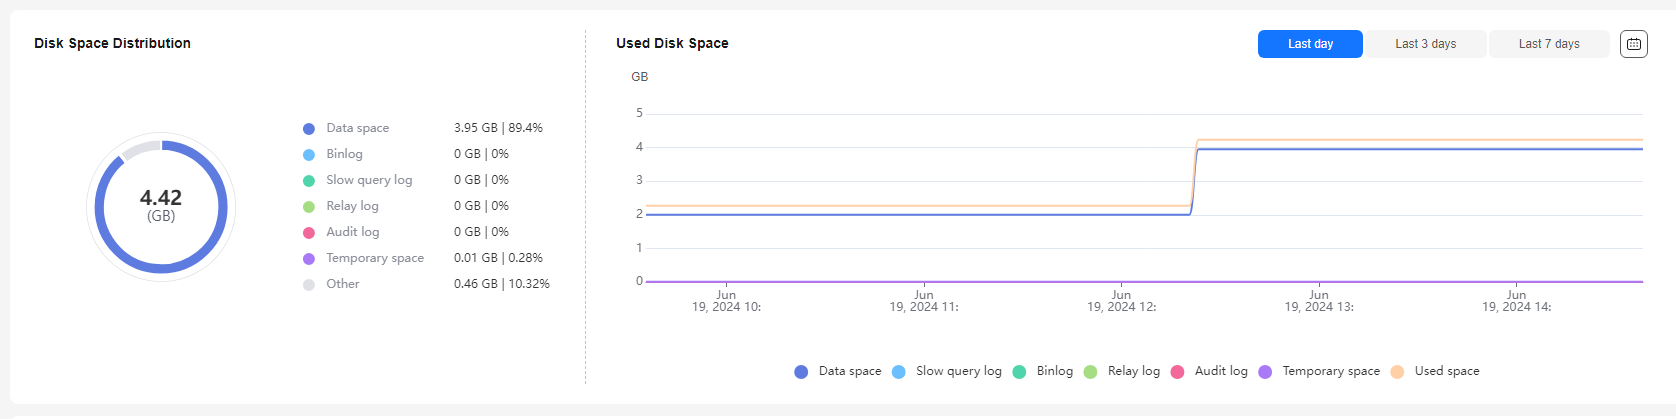Click Slow query log green dot in distribution
This screenshot has width=1676, height=419.
(x=309, y=181)
